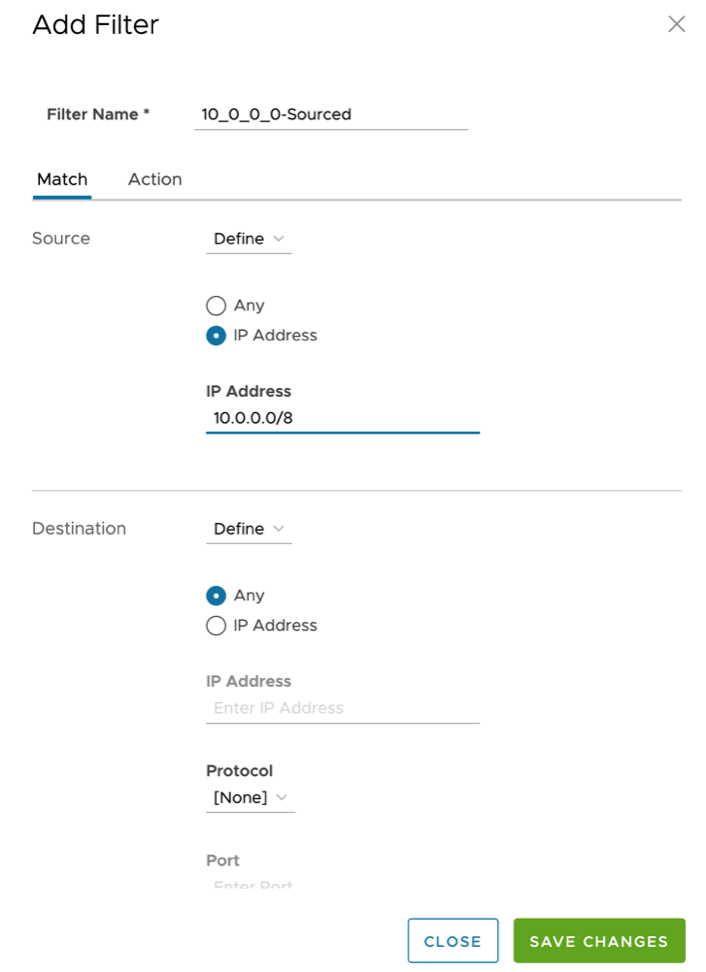
Task: Switch to the Match tab
Action: [x=62, y=180]
